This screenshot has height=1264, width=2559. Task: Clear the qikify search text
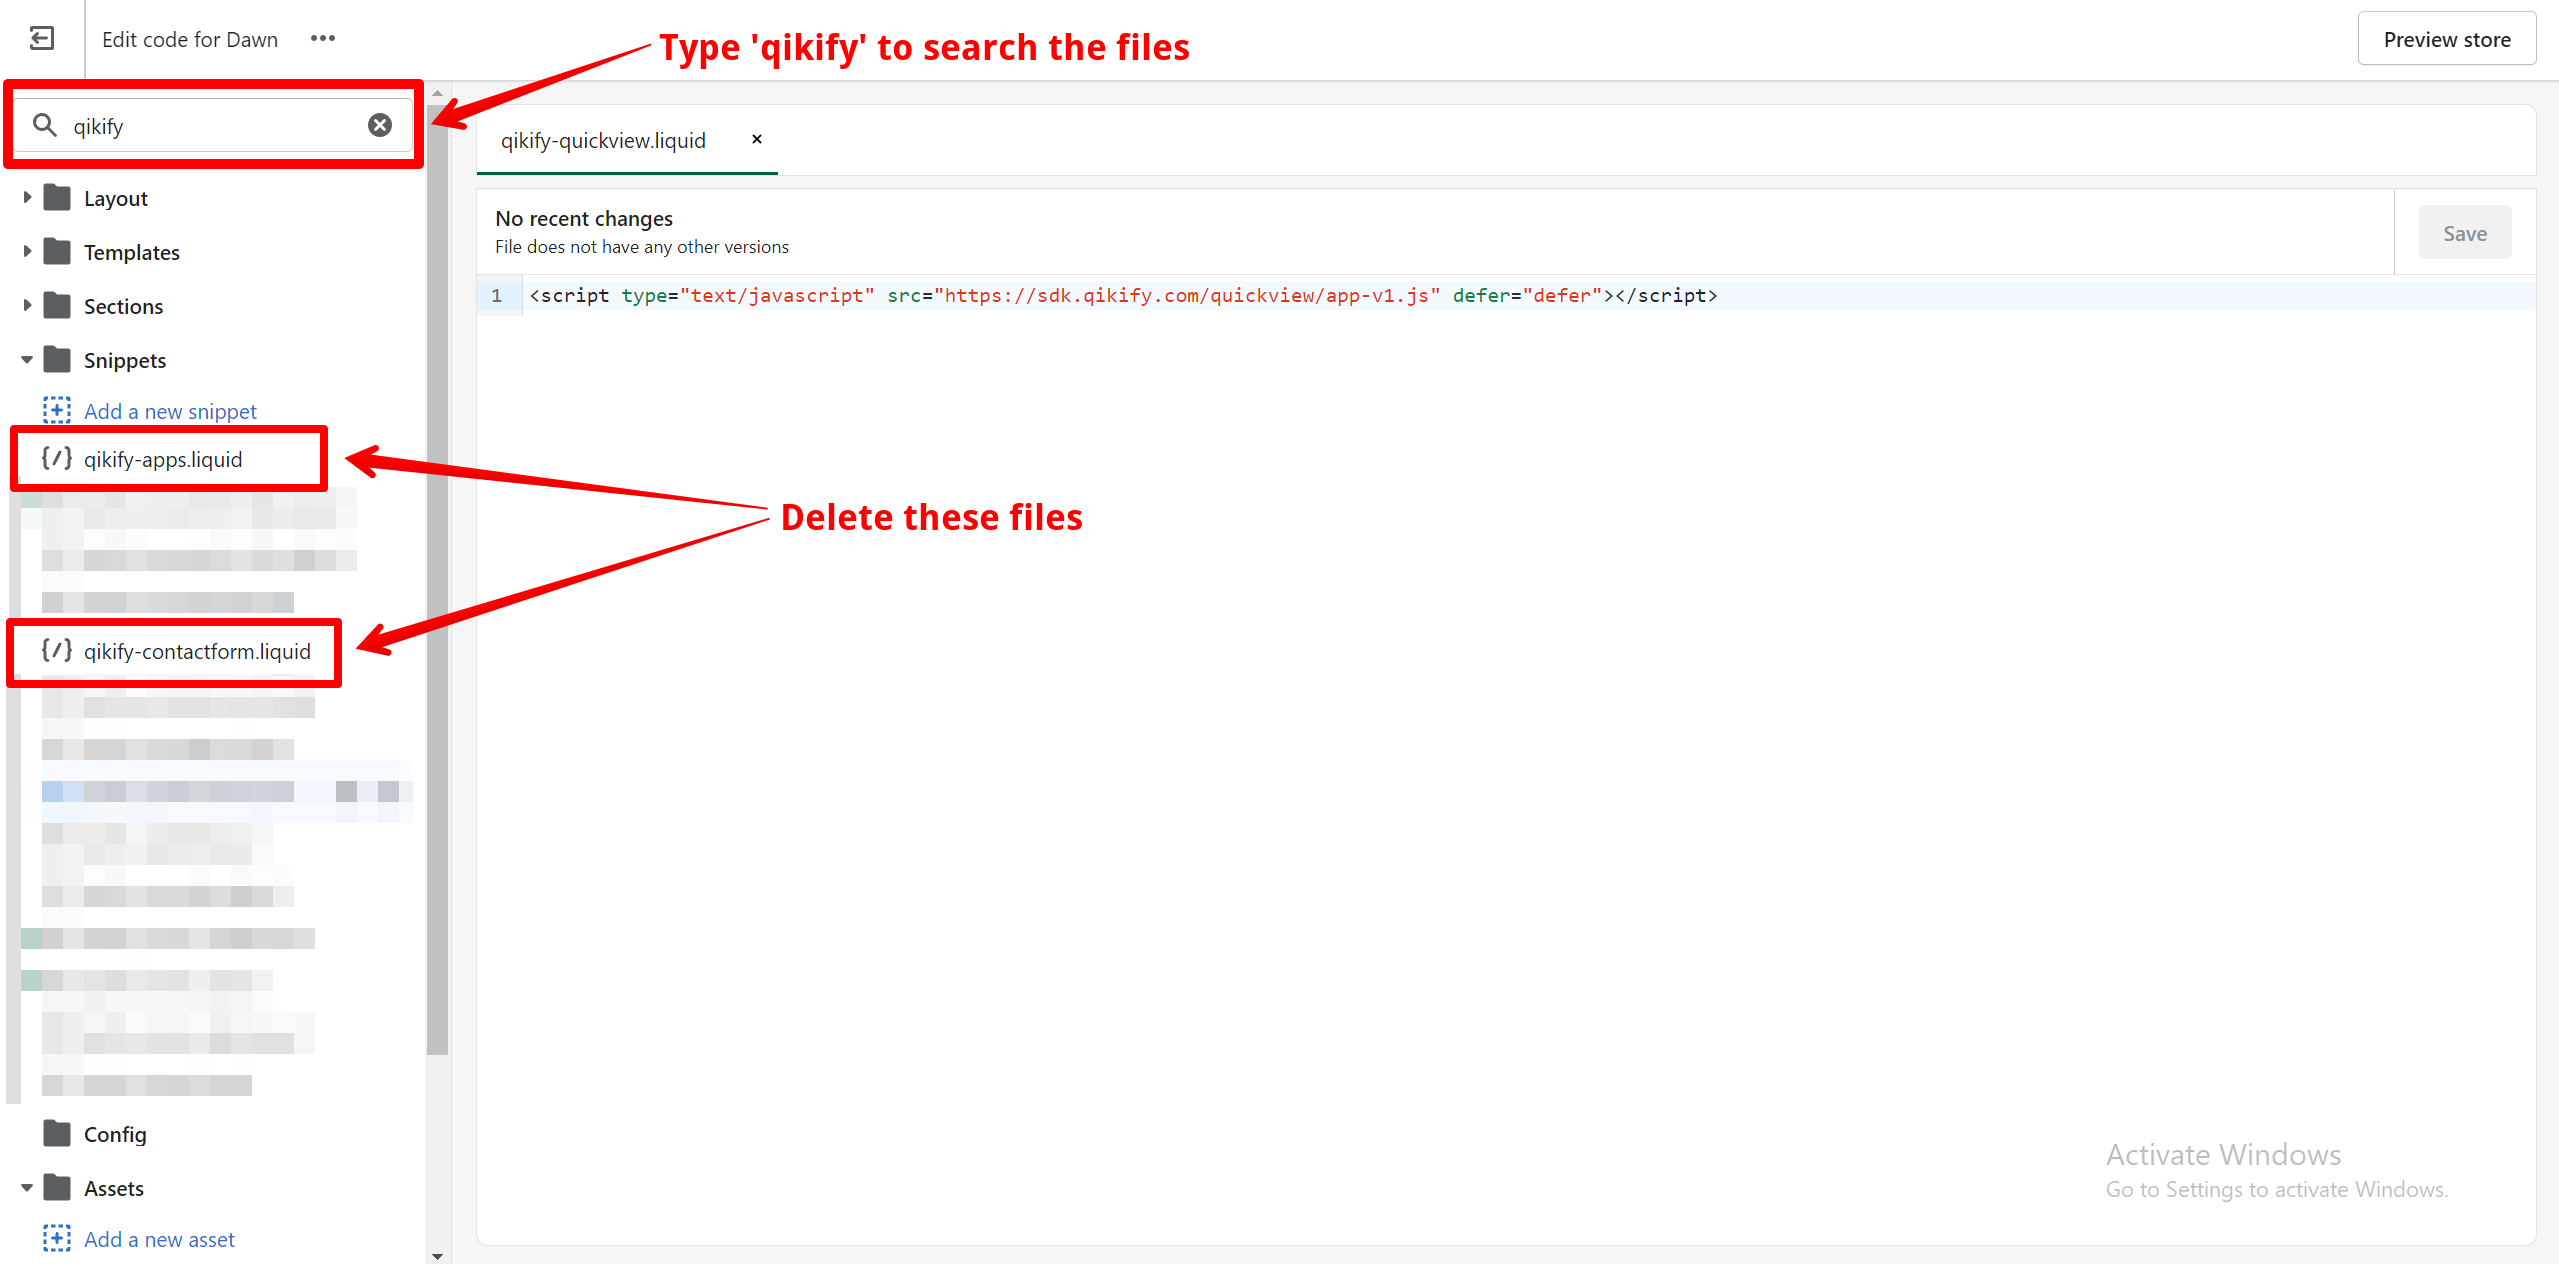(380, 125)
